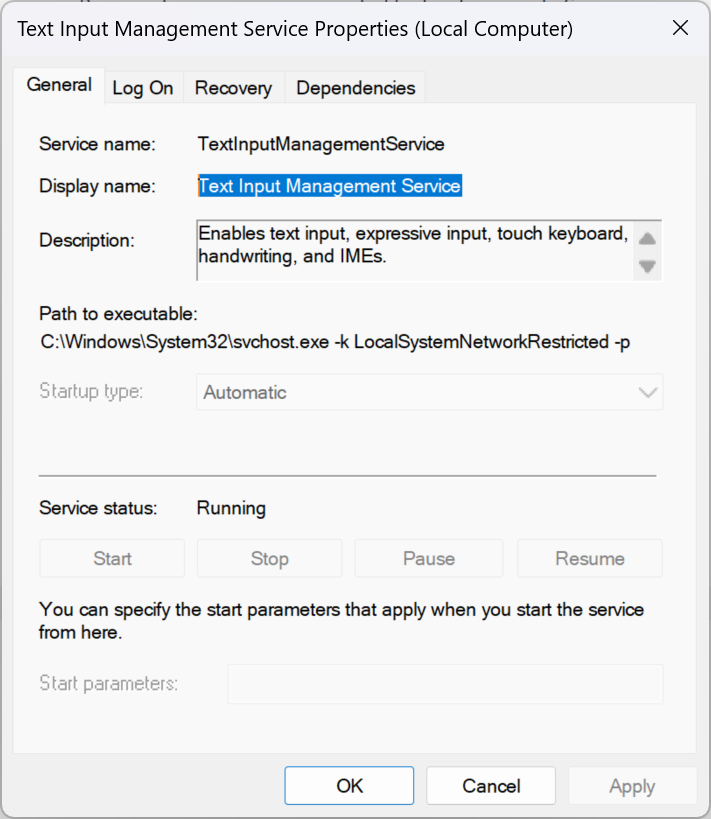Click inside the Description text box
The width and height of the screenshot is (711, 819).
coord(415,250)
